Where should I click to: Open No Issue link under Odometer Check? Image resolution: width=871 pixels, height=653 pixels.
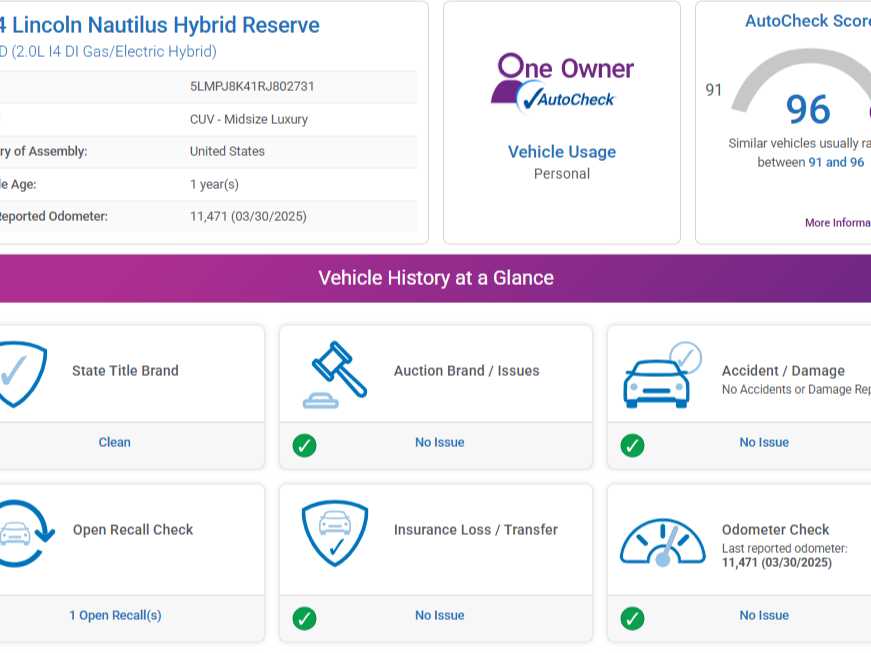tap(764, 615)
